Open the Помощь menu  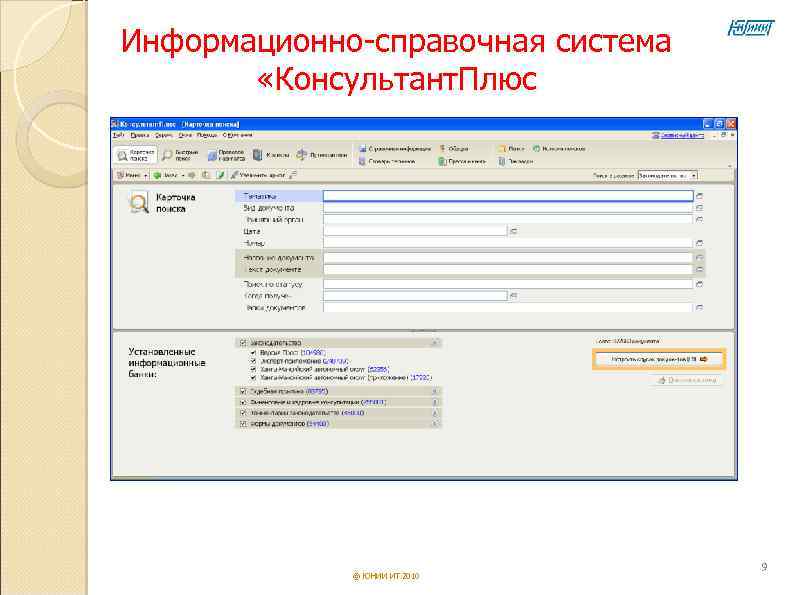click(x=207, y=136)
